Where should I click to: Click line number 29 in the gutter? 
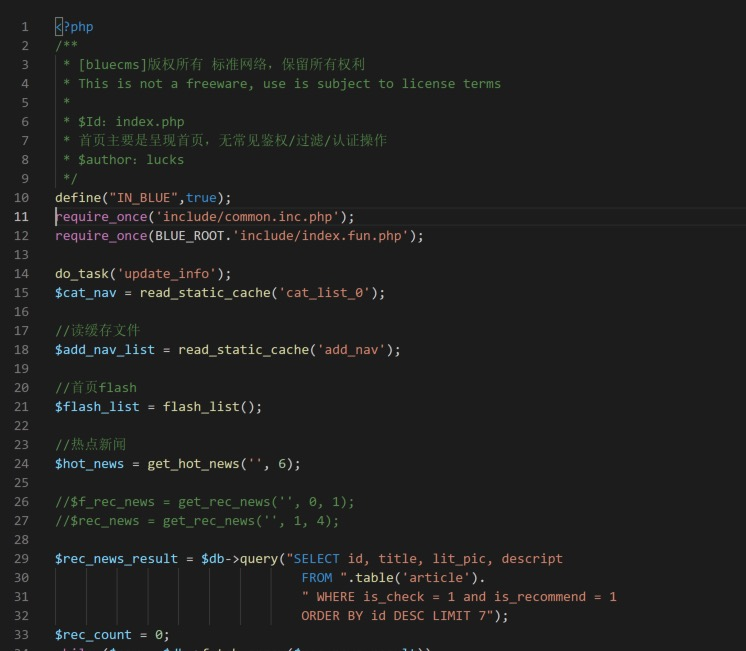[21, 559]
